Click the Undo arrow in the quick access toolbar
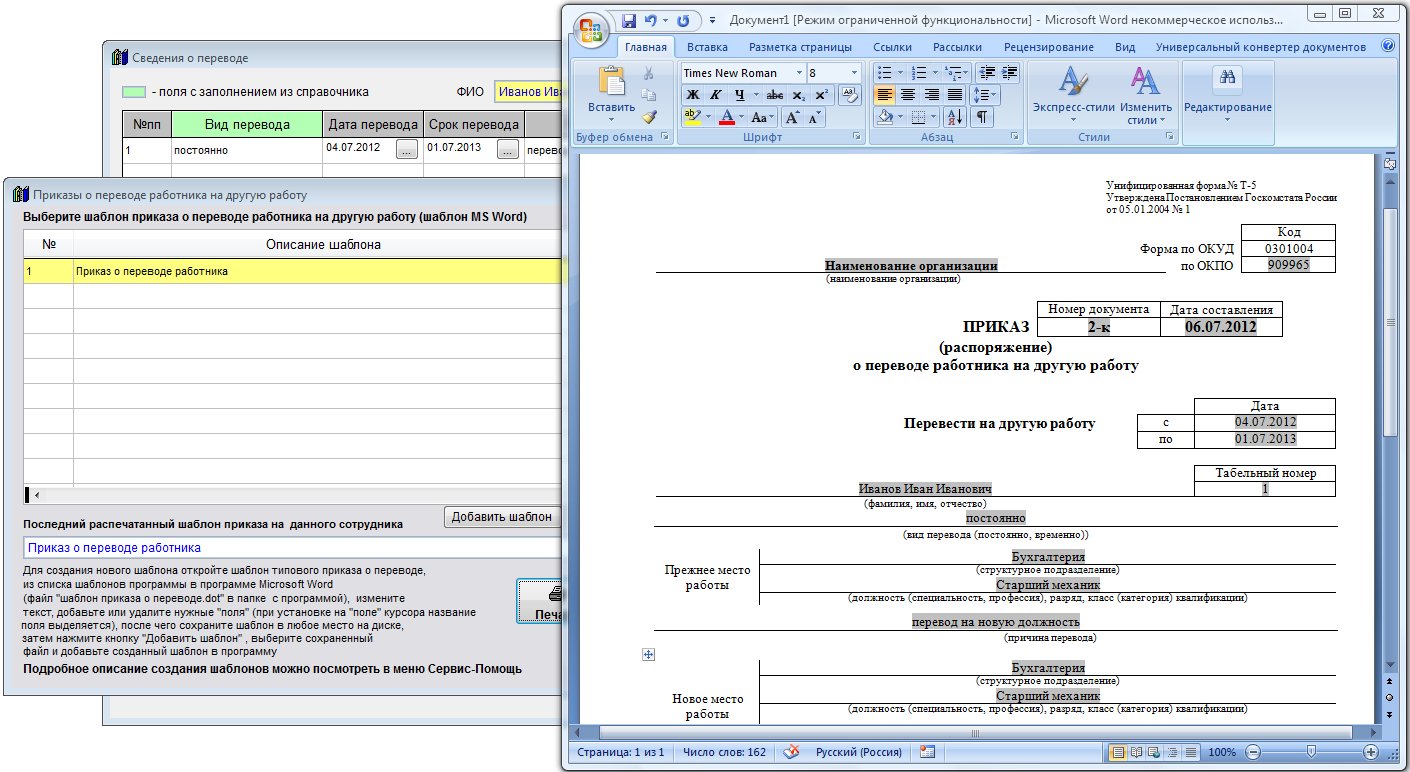Image resolution: width=1410 pixels, height=772 pixels. (x=651, y=20)
